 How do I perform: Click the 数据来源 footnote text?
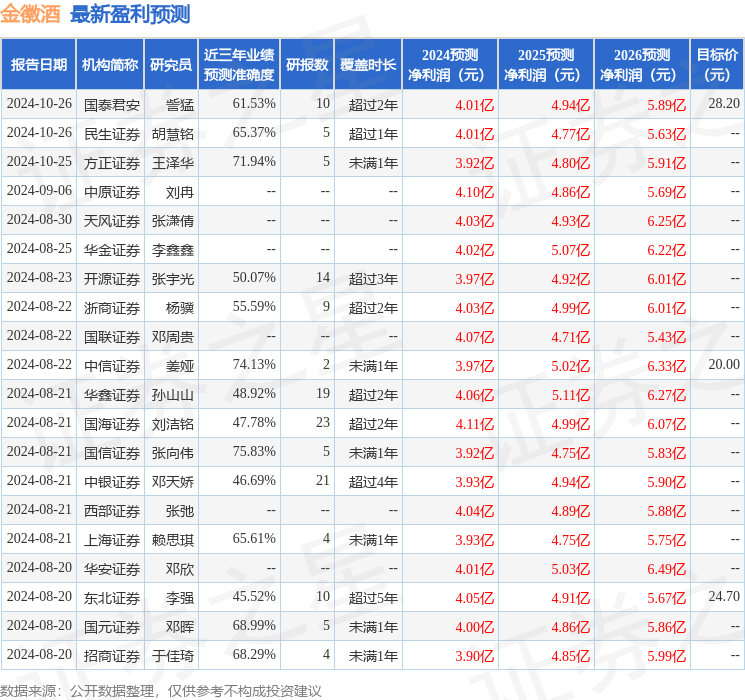coord(161,690)
